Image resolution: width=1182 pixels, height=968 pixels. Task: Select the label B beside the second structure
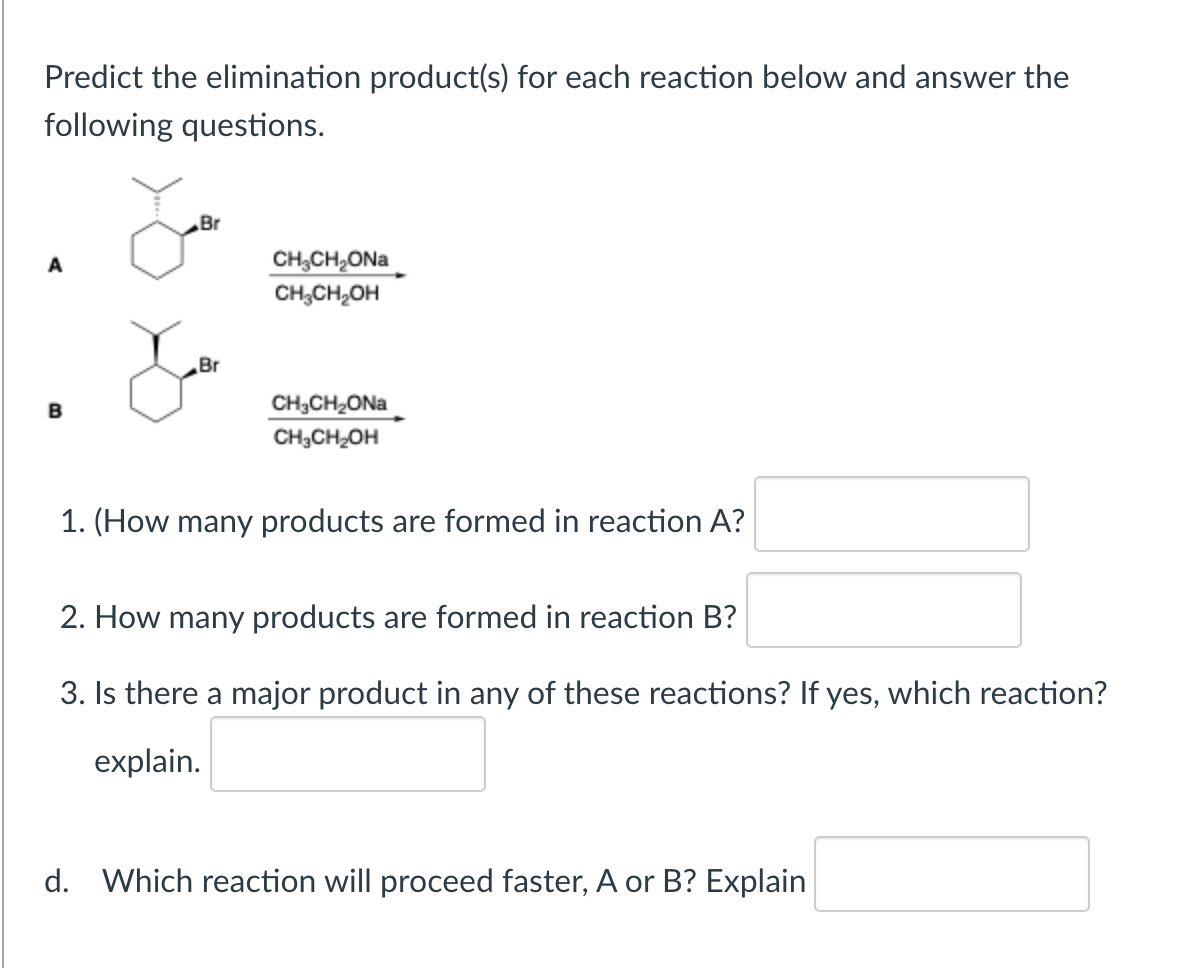click(x=57, y=408)
